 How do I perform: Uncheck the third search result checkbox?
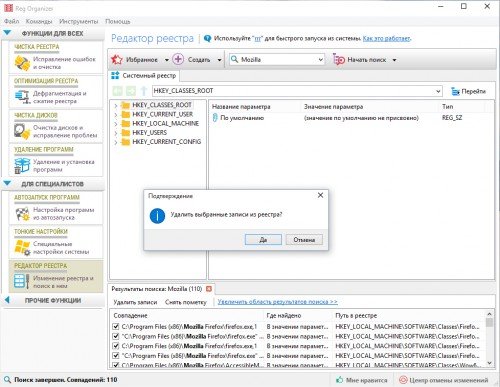click(116, 346)
